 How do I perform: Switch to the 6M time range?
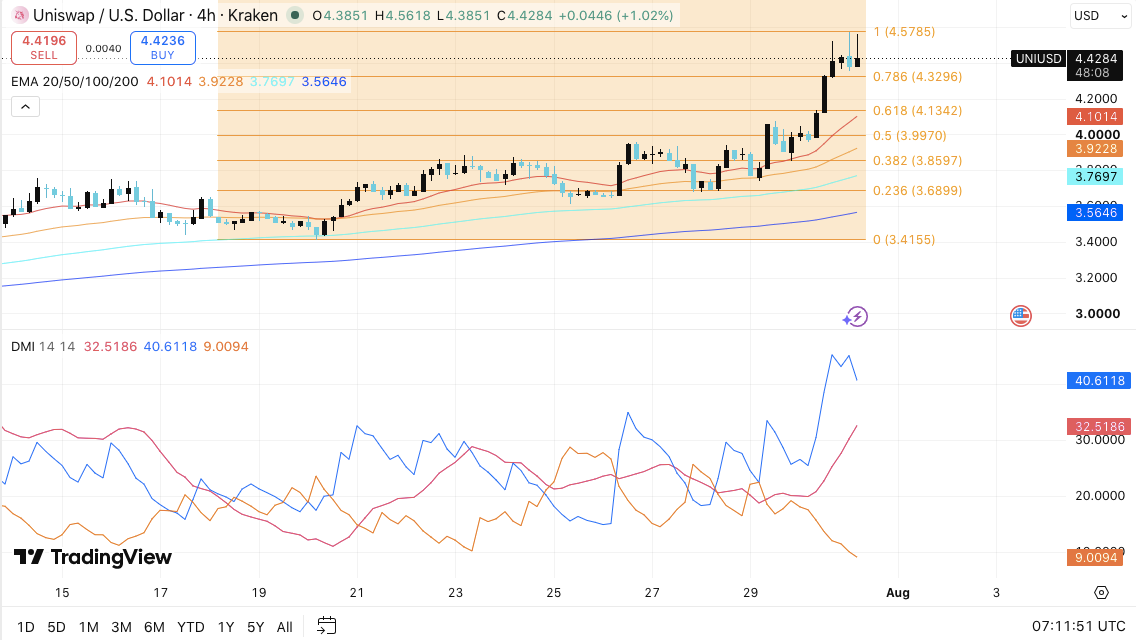[154, 627]
